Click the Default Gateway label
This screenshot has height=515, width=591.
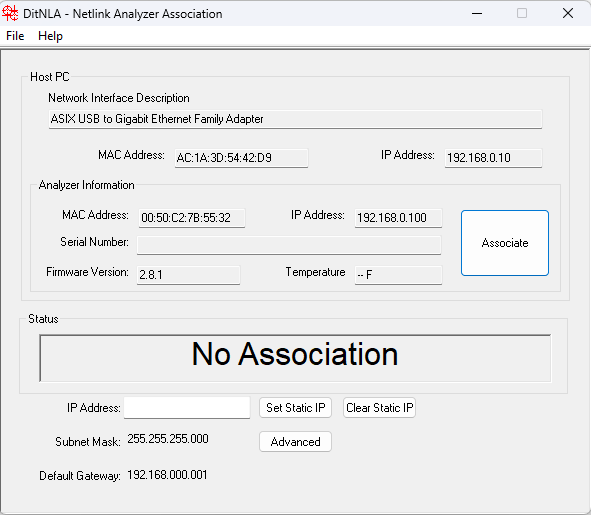(80, 476)
